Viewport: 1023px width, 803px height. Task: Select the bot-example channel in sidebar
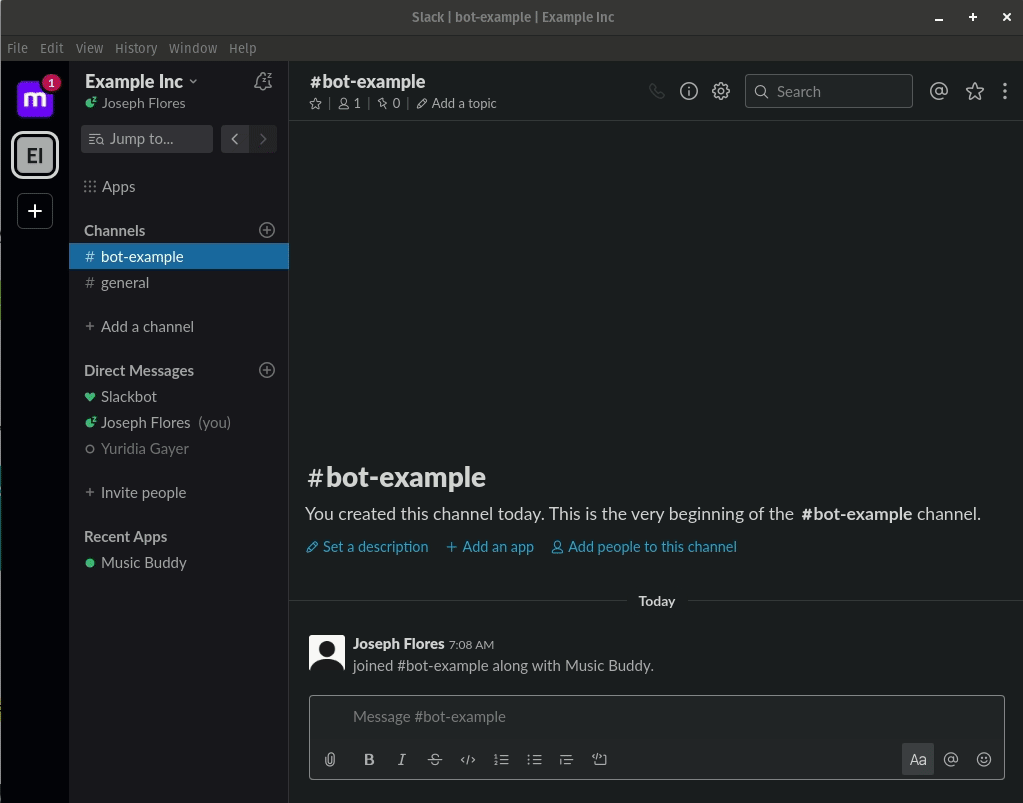[179, 256]
